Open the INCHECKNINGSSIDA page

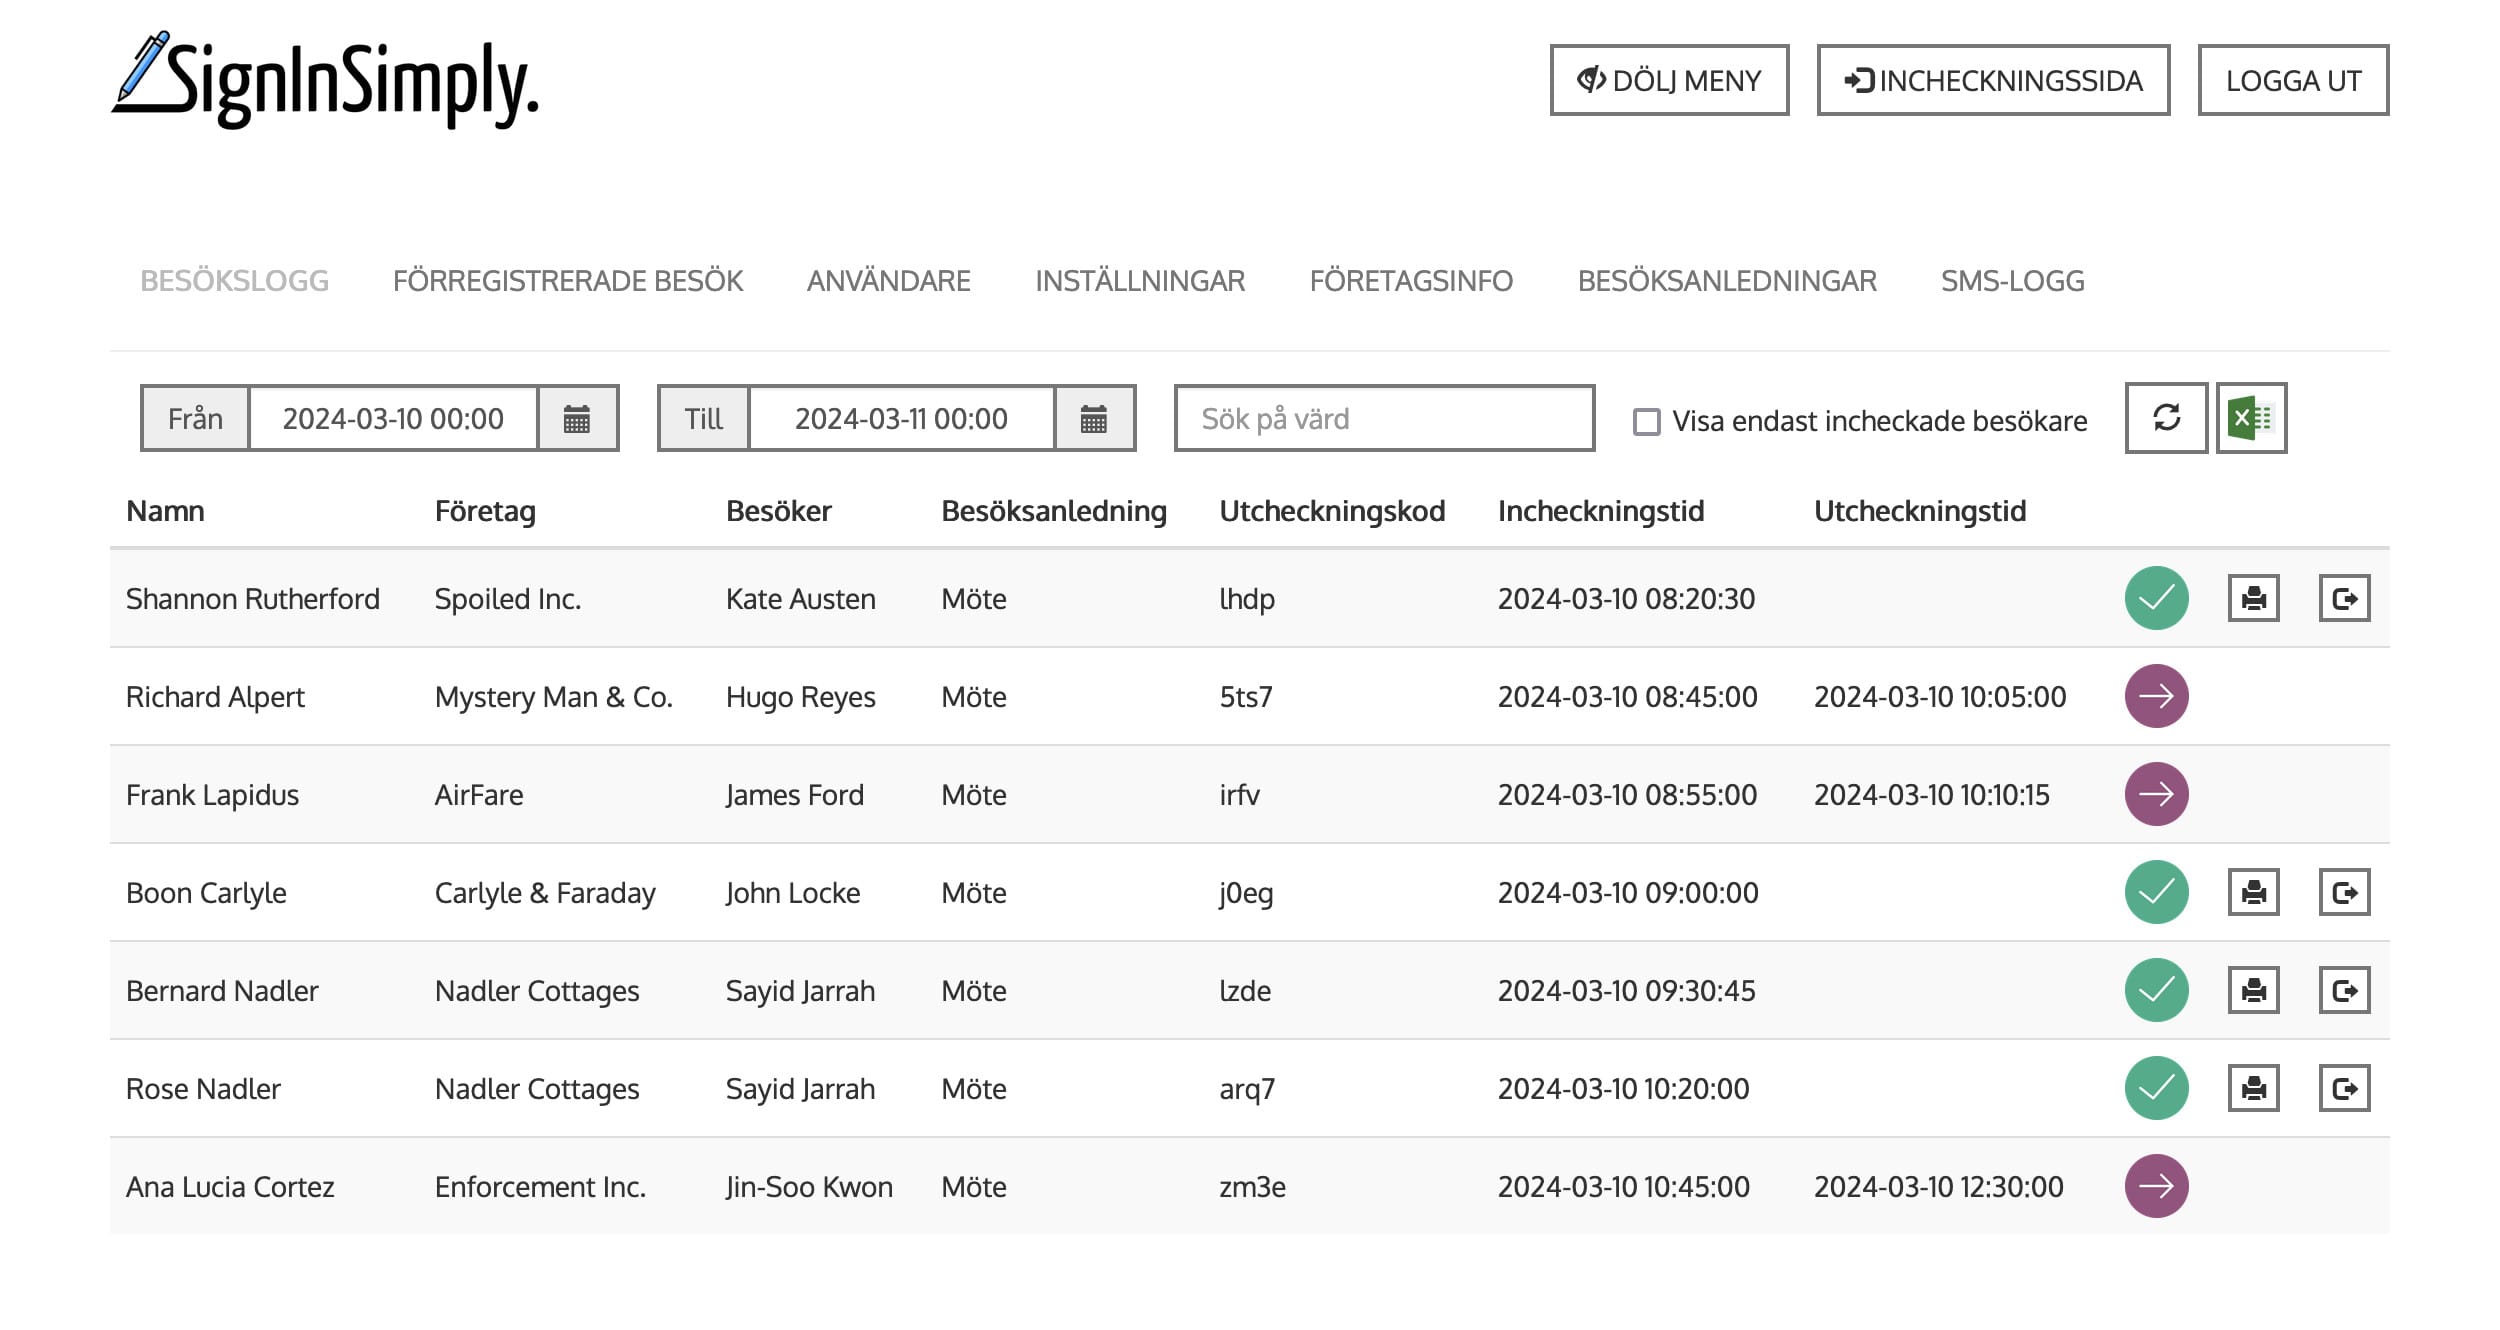(x=1992, y=80)
